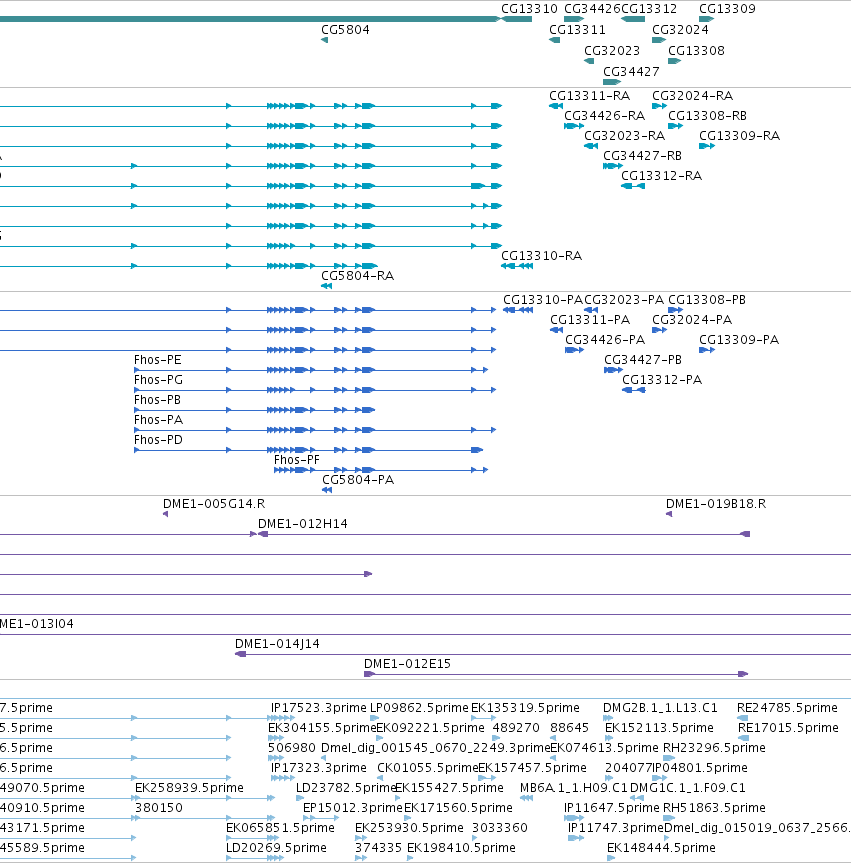Select gene CG34426 label

pos(592,9)
